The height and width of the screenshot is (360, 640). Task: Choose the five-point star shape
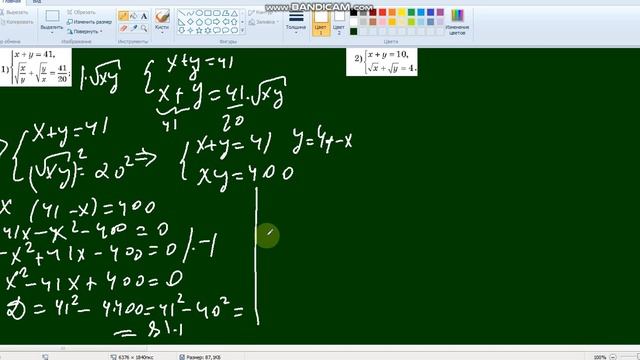[199, 30]
